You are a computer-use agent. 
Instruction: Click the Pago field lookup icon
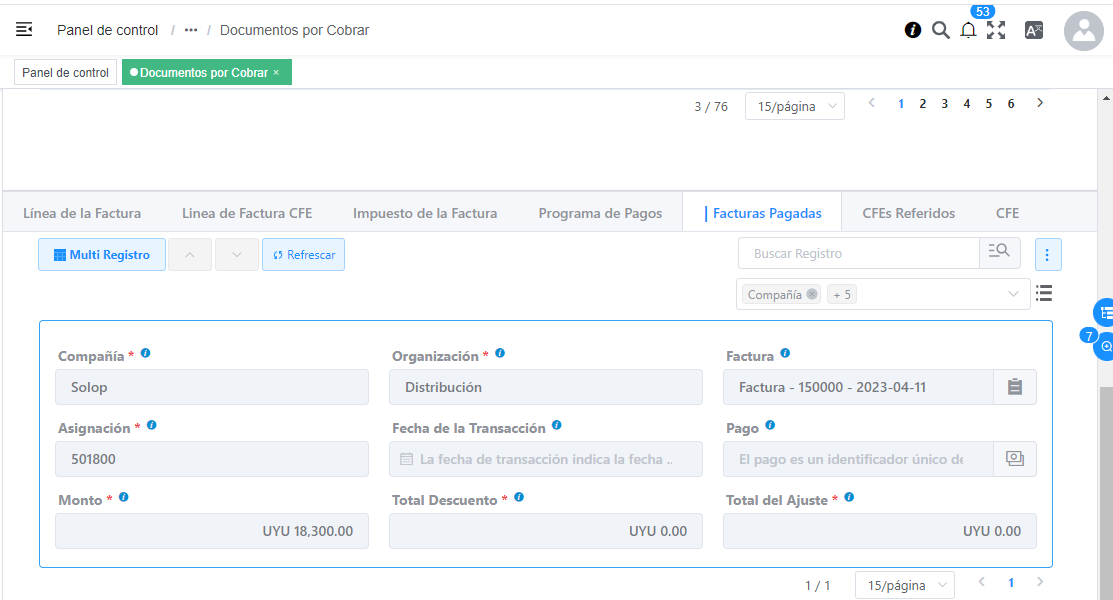click(x=1014, y=458)
